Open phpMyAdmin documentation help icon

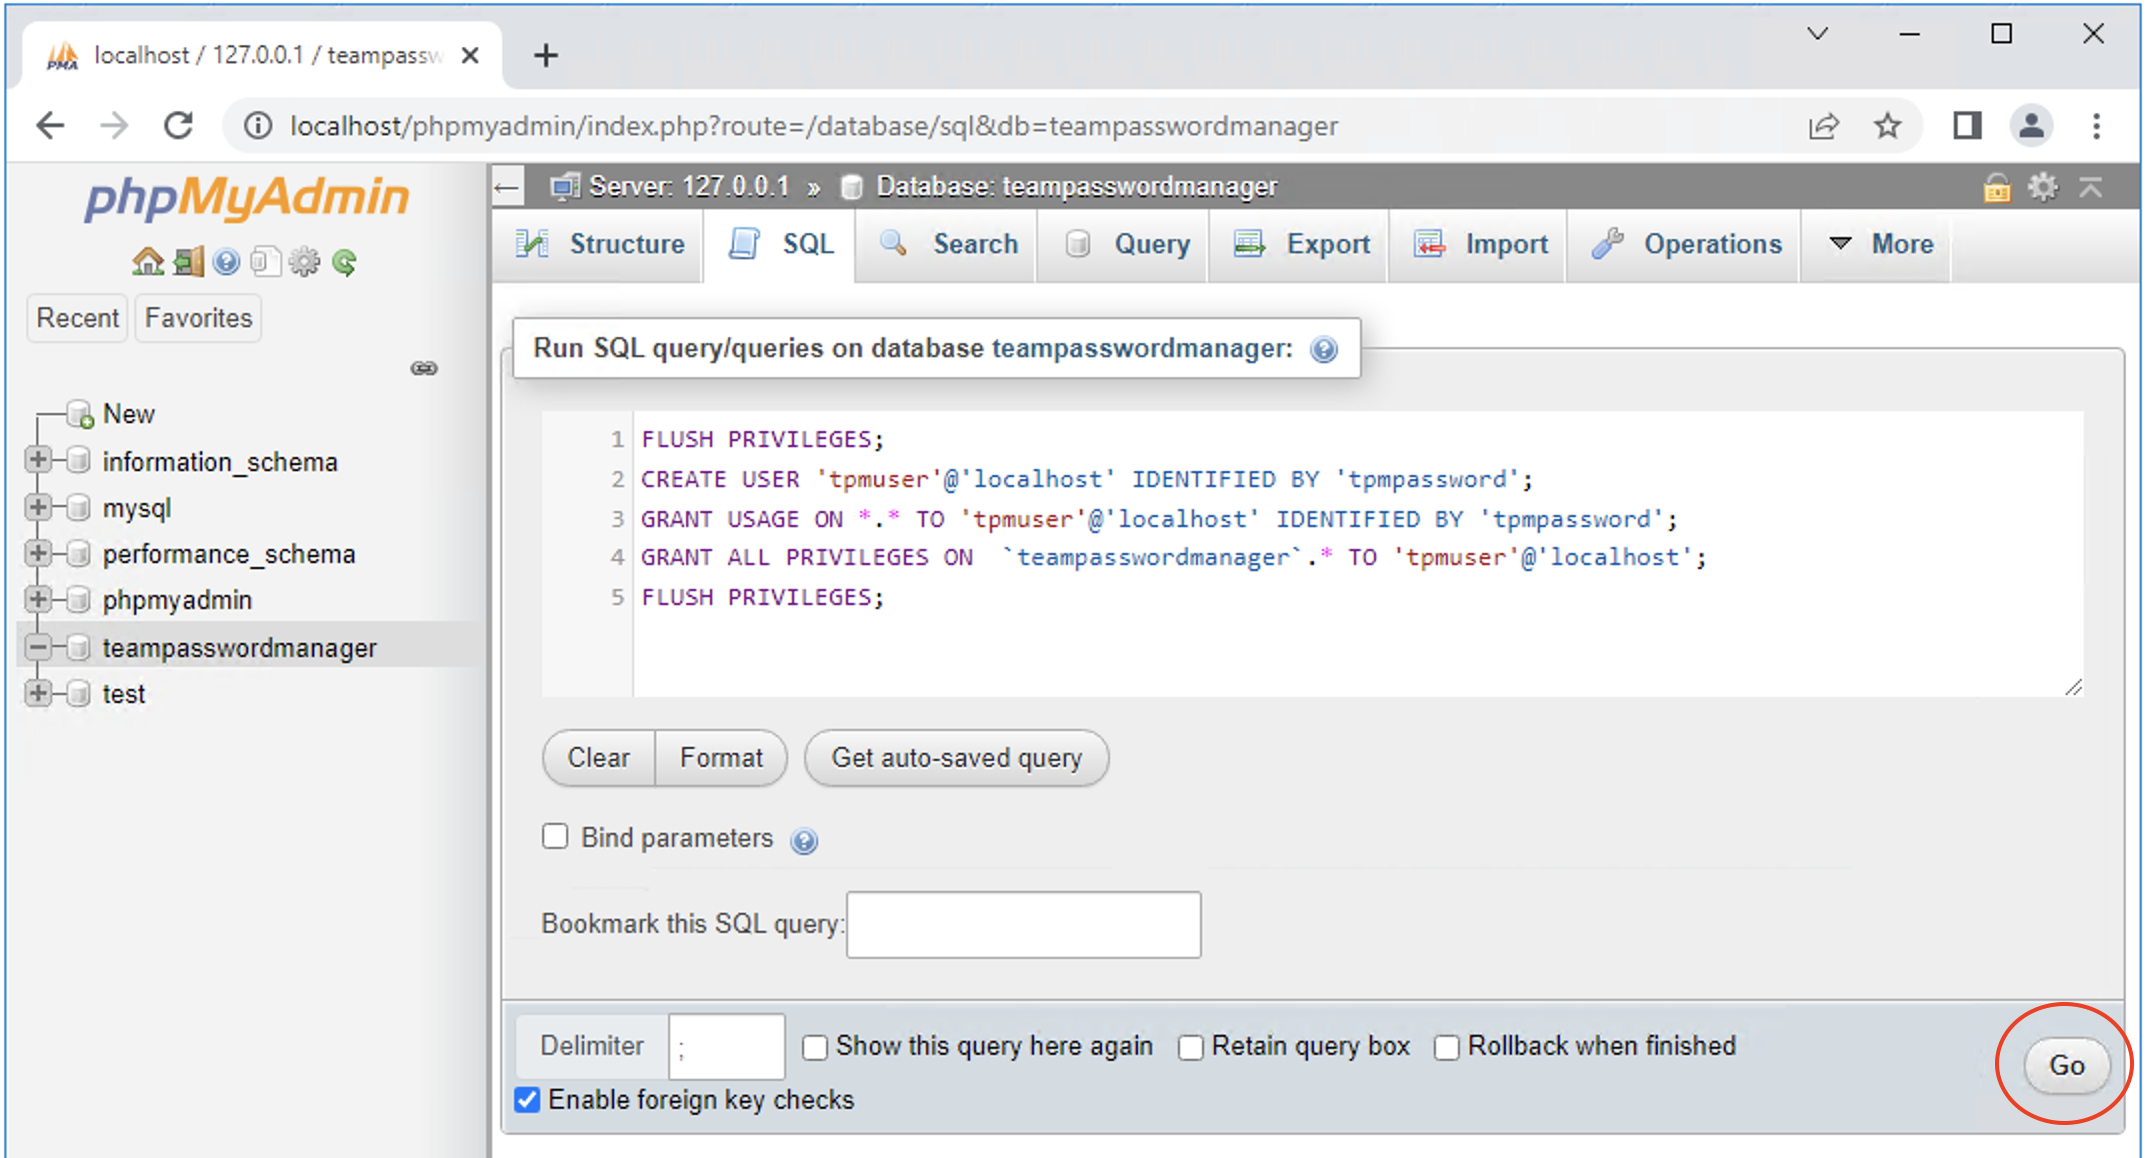coord(227,262)
